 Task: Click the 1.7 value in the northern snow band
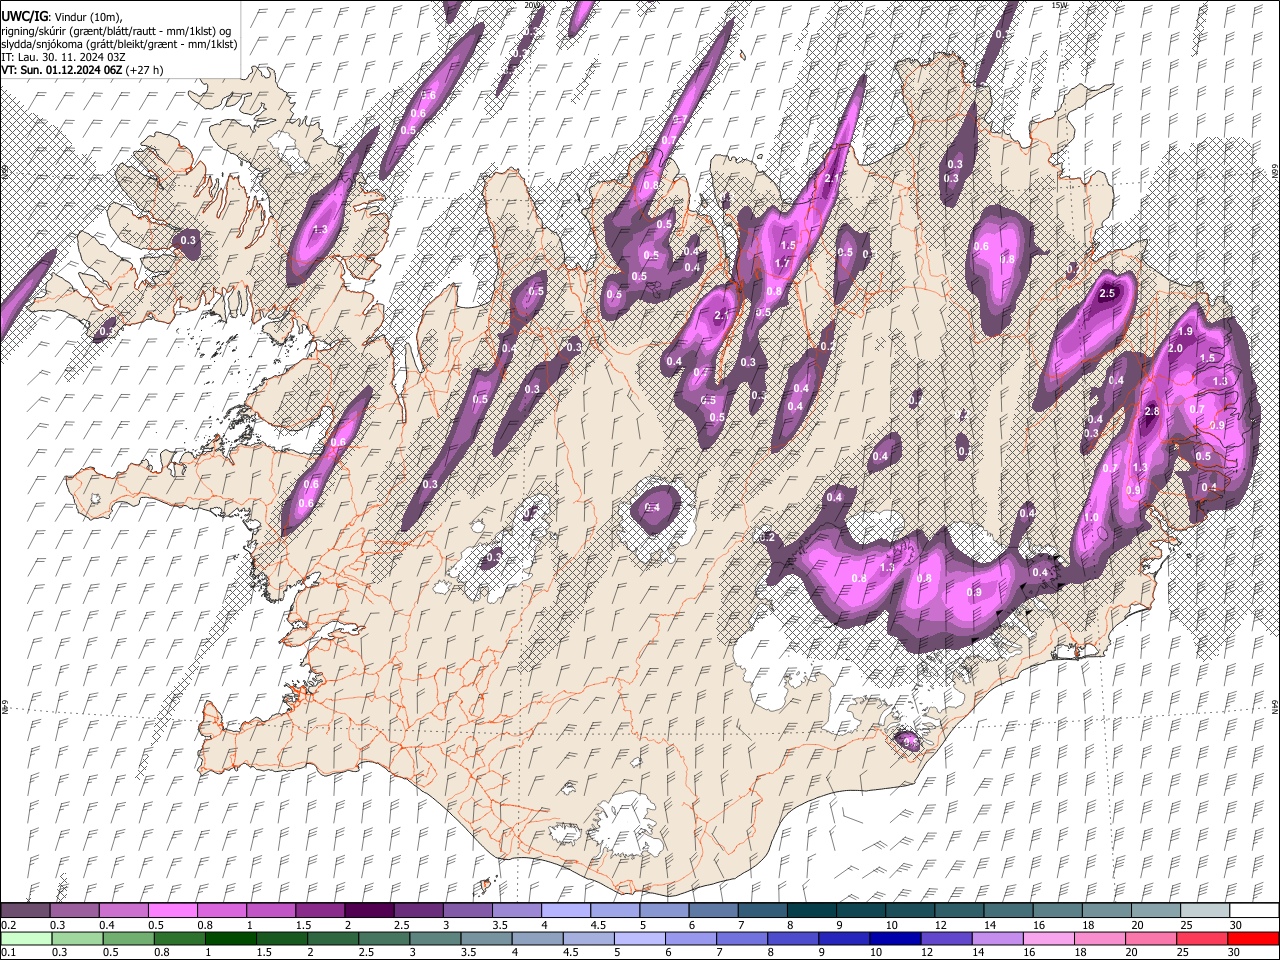pyautogui.click(x=783, y=263)
